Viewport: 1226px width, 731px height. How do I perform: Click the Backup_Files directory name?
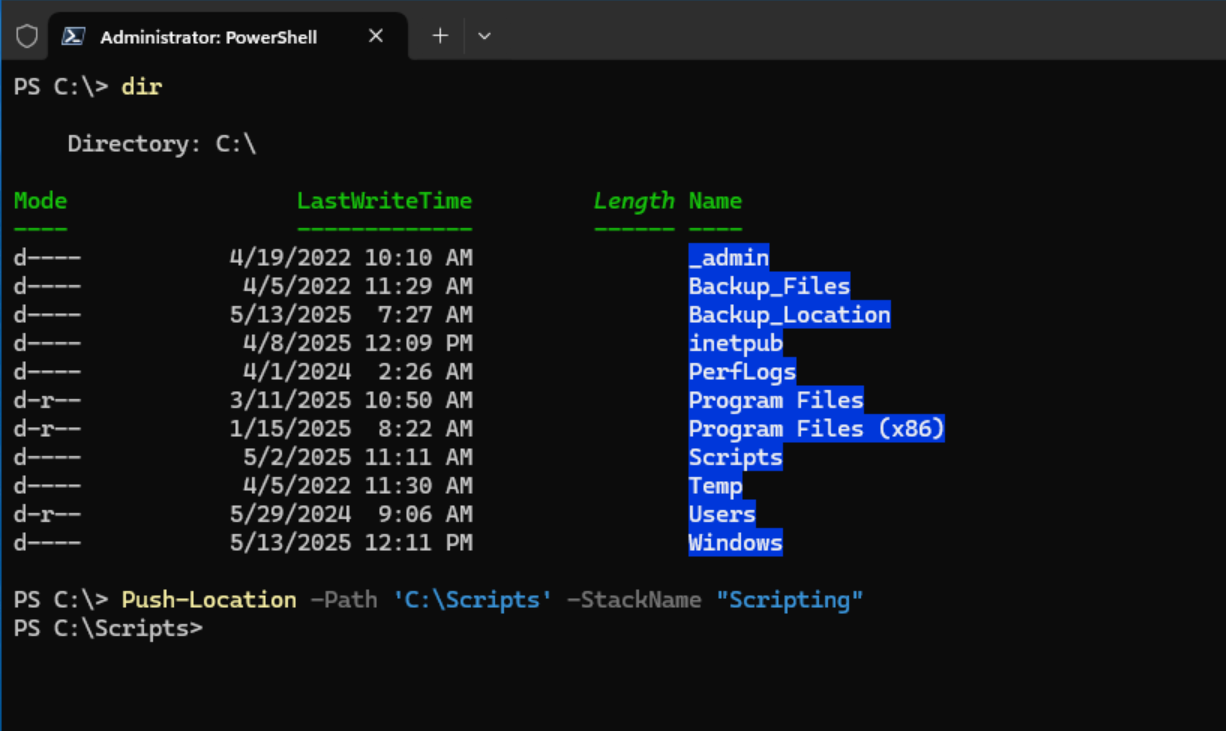pyautogui.click(x=768, y=285)
